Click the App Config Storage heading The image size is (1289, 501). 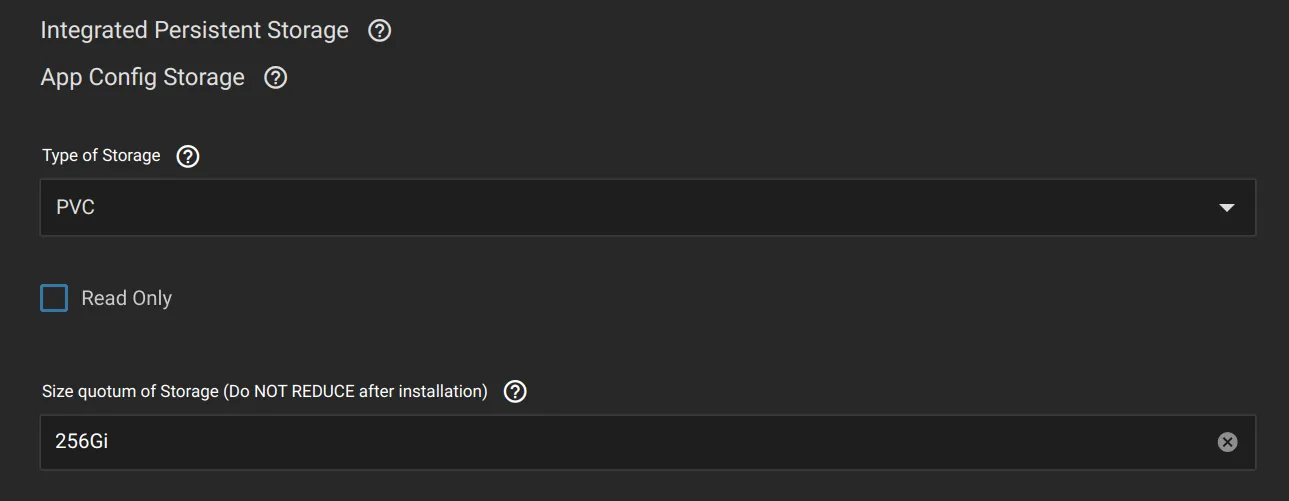point(142,78)
